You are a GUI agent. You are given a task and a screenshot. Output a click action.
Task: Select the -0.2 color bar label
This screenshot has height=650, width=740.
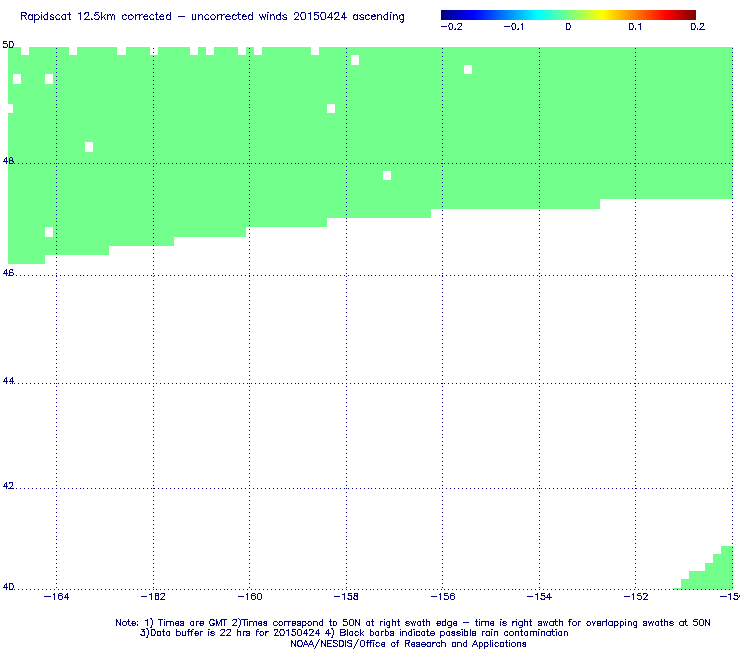coord(451,27)
